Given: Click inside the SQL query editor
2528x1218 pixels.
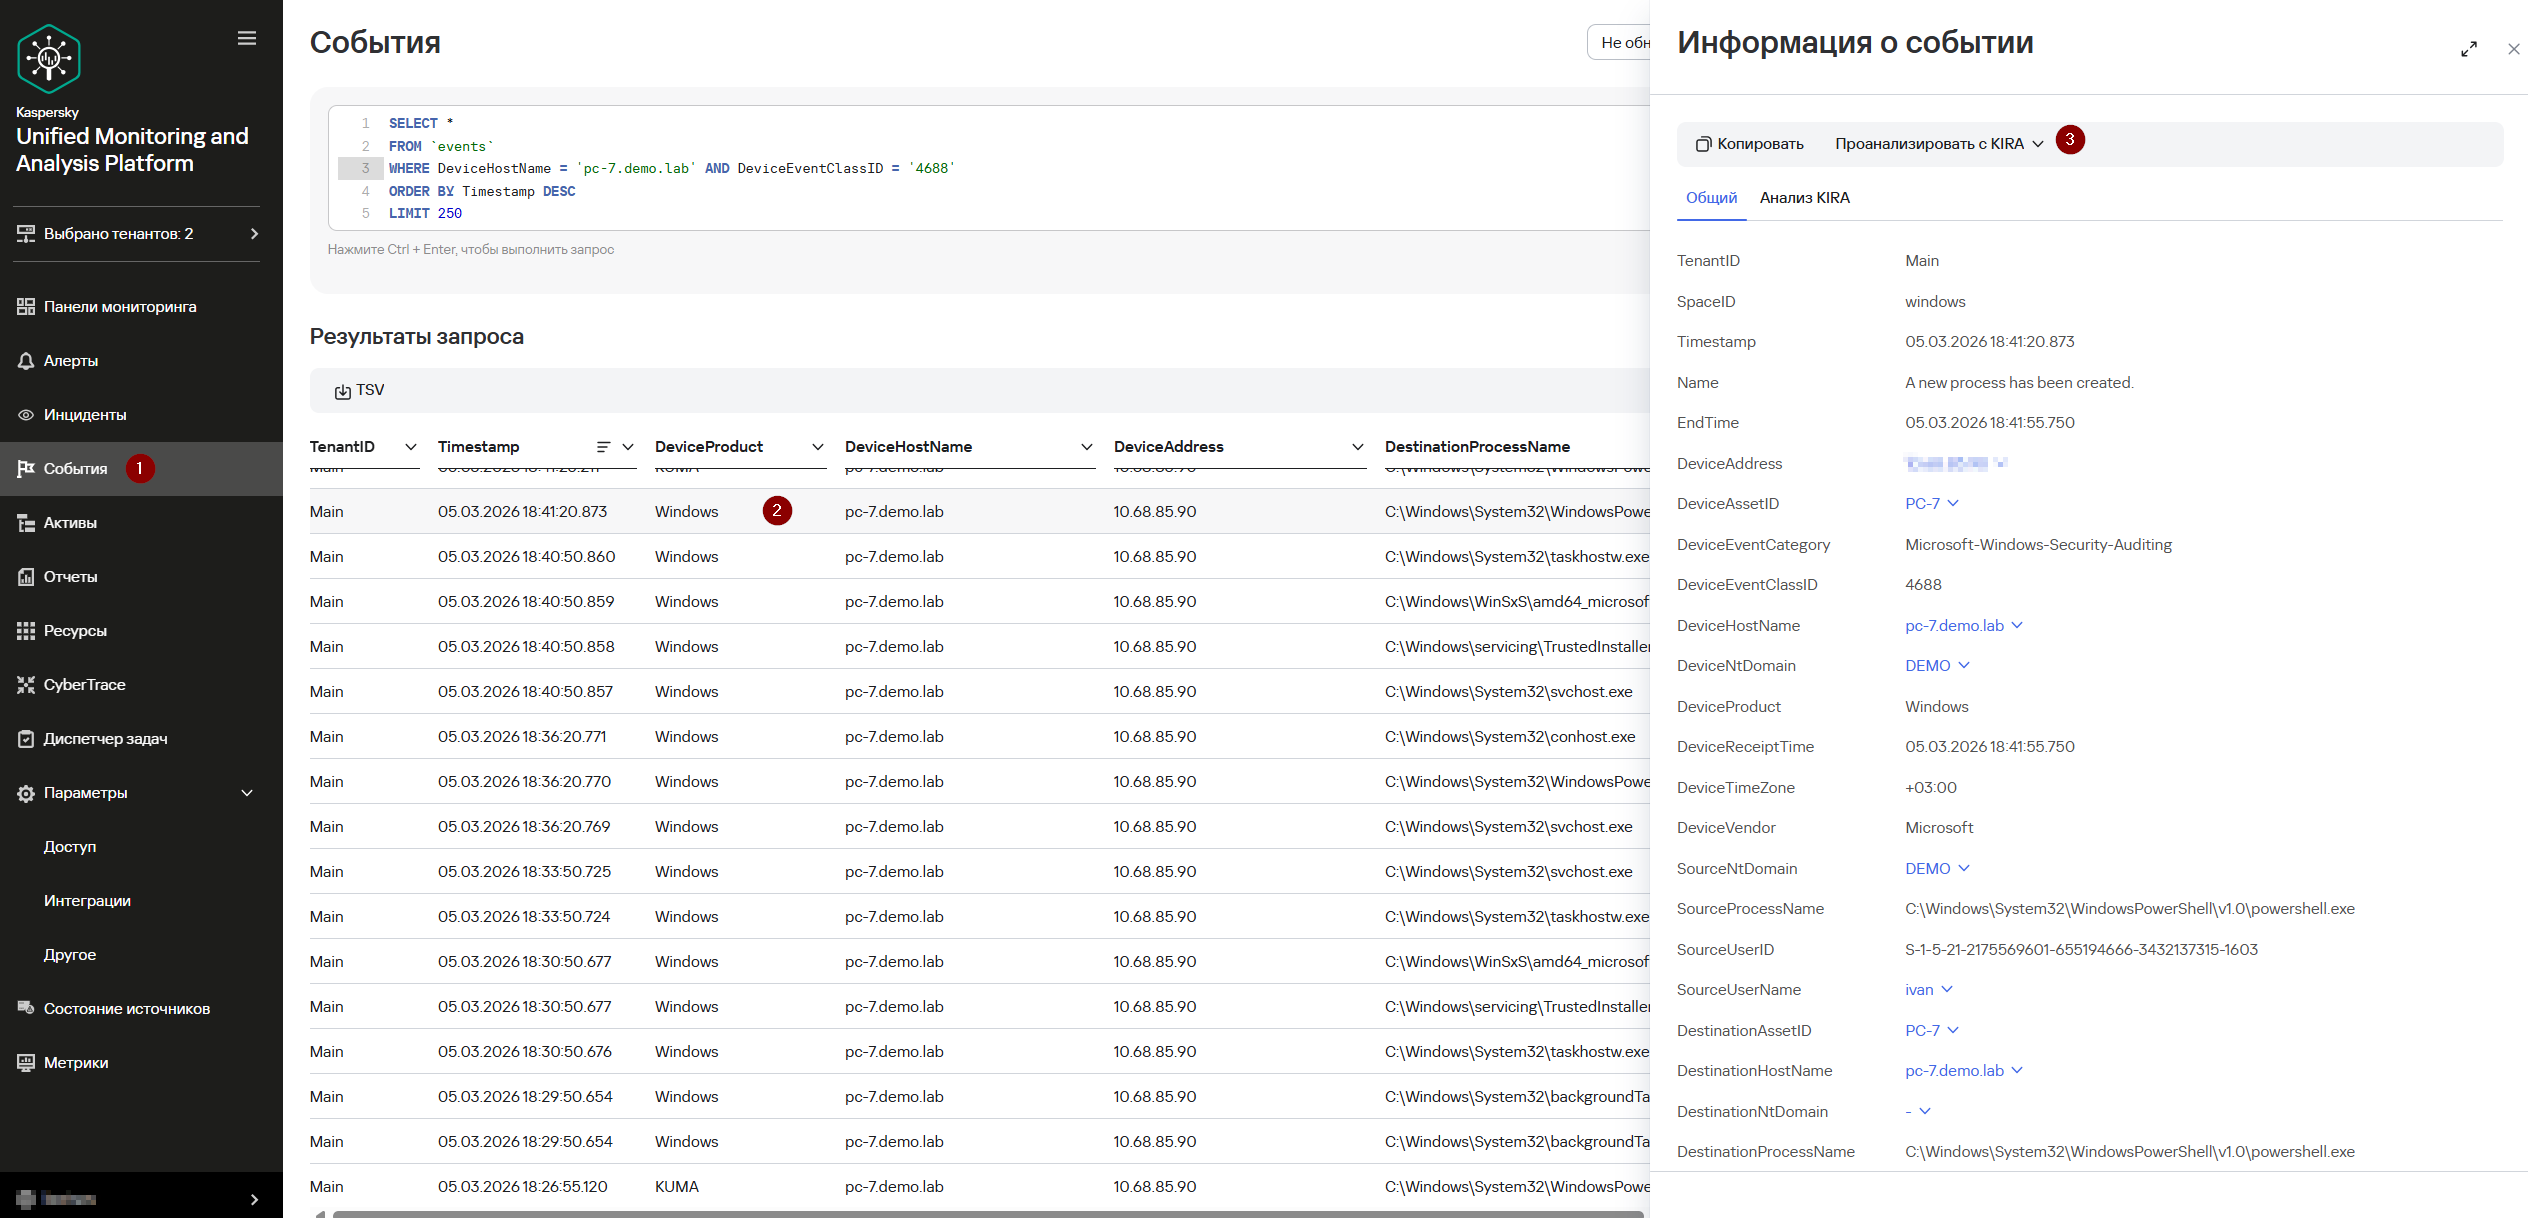Looking at the screenshot, I should coord(990,168).
